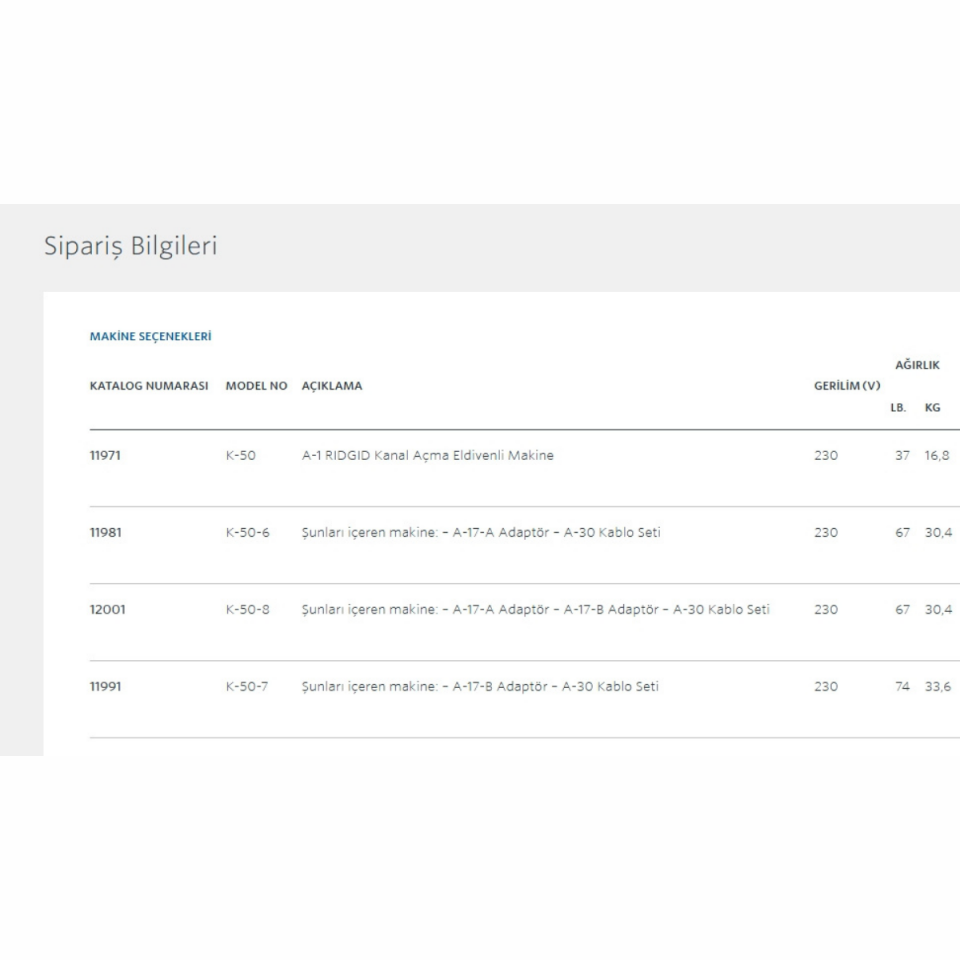
Task: Select catalog number 11981
Action: [x=105, y=533]
